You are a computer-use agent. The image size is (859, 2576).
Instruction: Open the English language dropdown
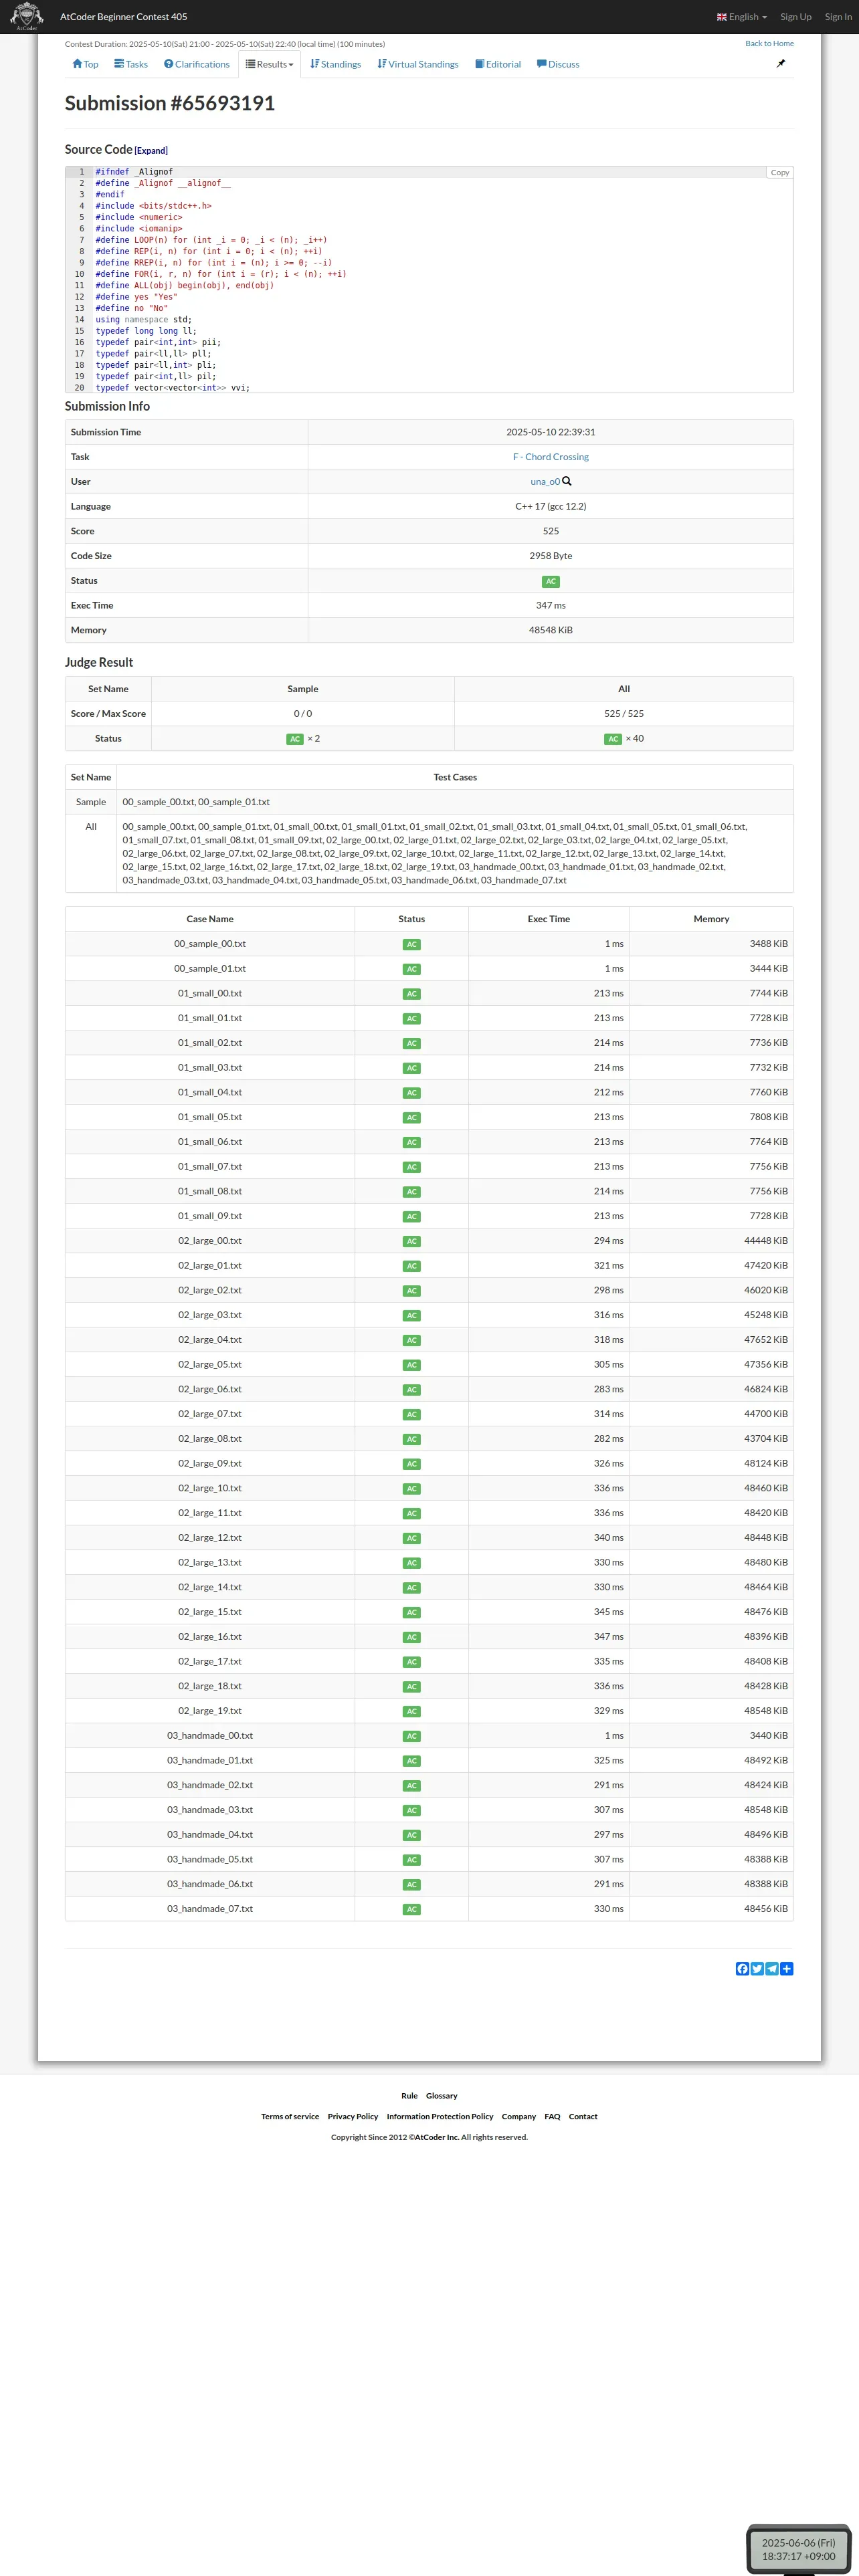742,17
